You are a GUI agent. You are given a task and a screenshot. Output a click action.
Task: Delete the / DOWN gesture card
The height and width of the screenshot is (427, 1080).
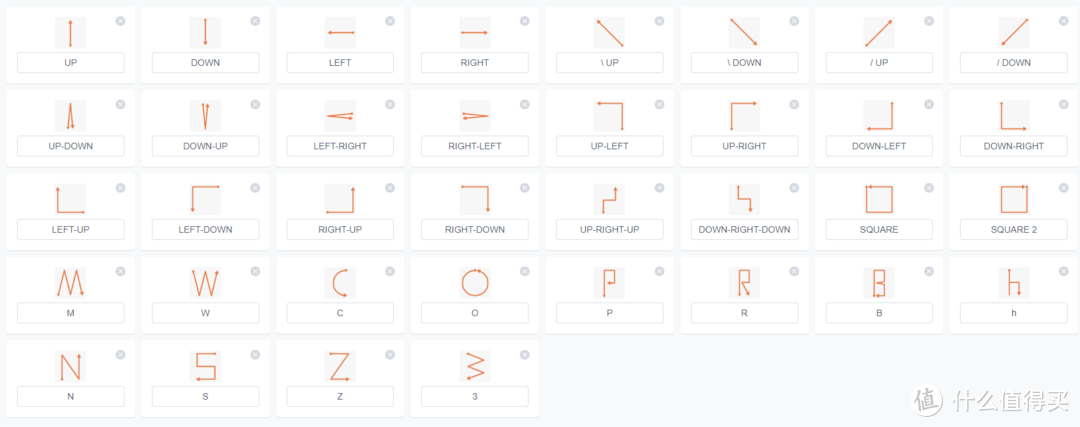click(x=1063, y=21)
